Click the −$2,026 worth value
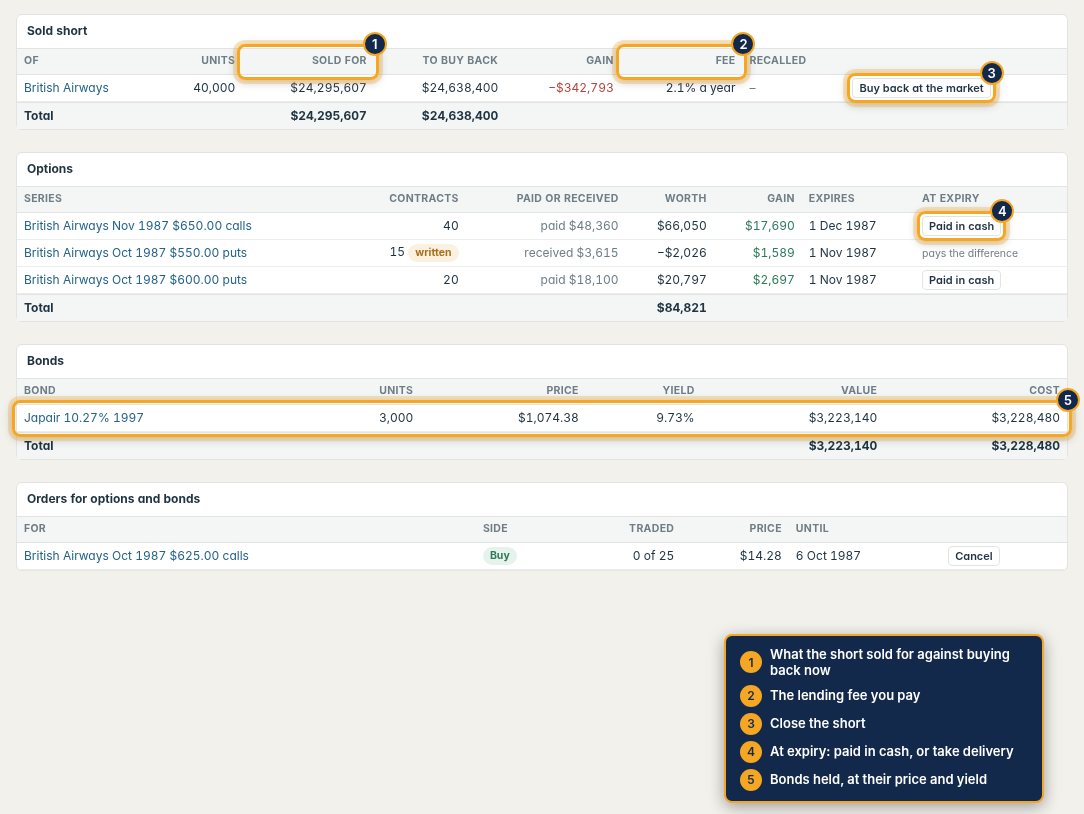 point(682,252)
